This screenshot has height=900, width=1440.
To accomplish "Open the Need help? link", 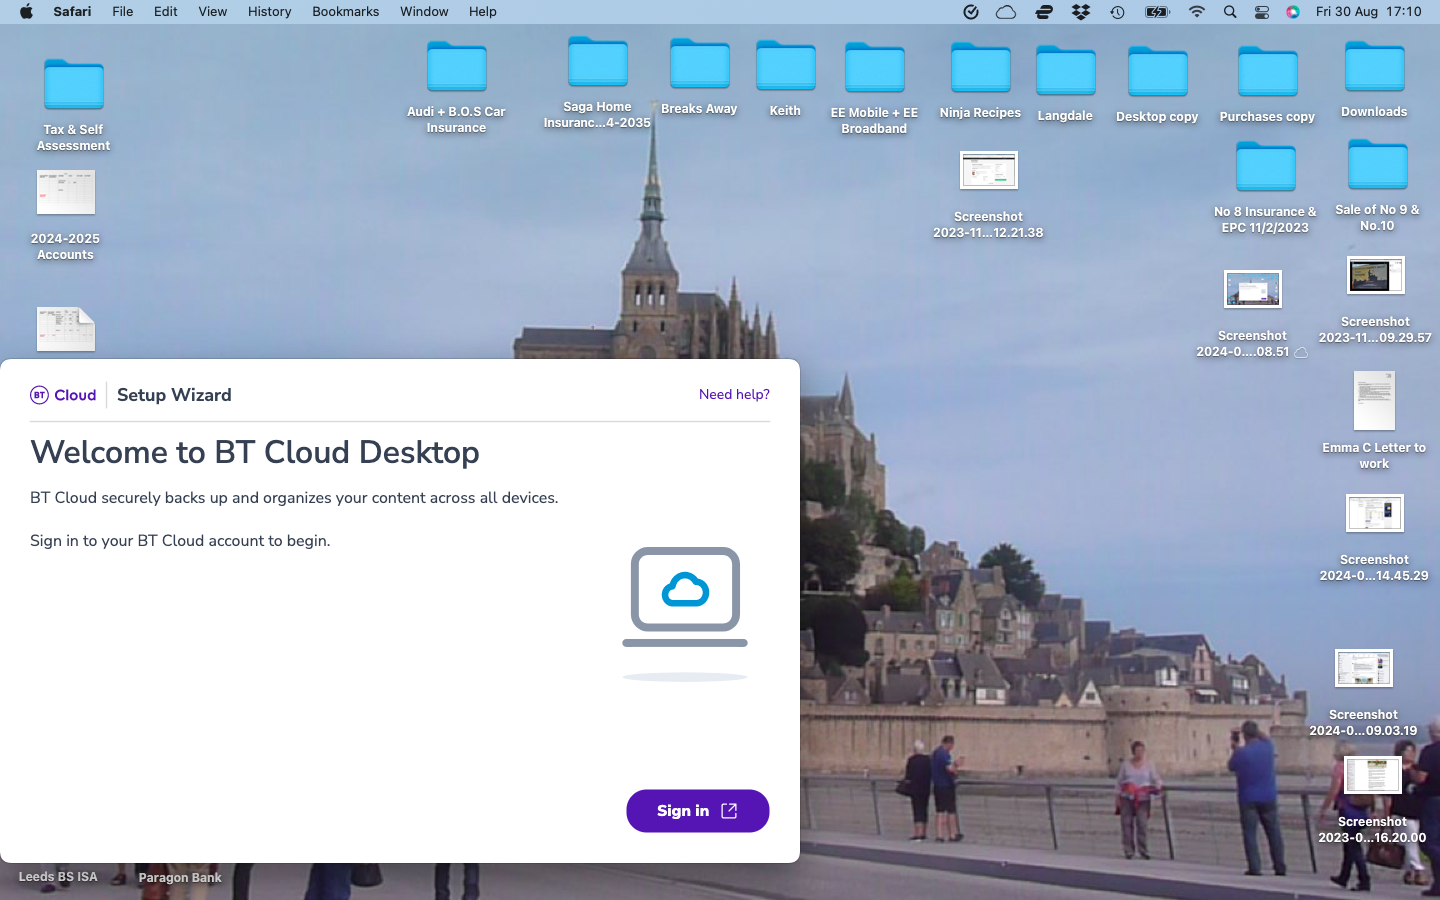I will point(734,395).
